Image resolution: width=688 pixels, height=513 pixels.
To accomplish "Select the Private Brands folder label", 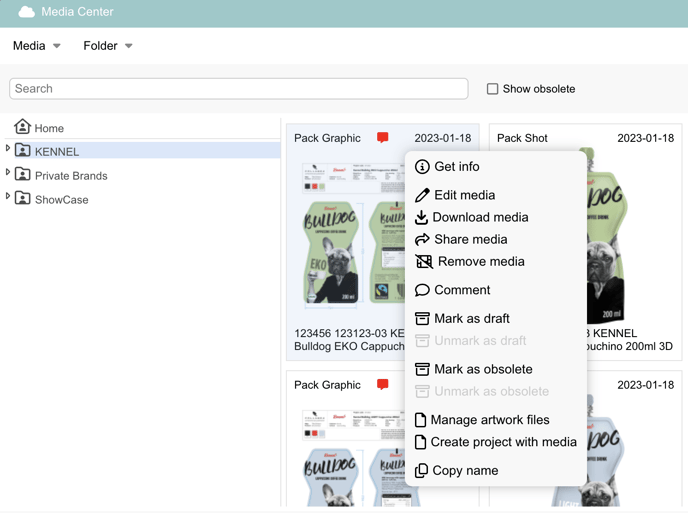I will (71, 176).
